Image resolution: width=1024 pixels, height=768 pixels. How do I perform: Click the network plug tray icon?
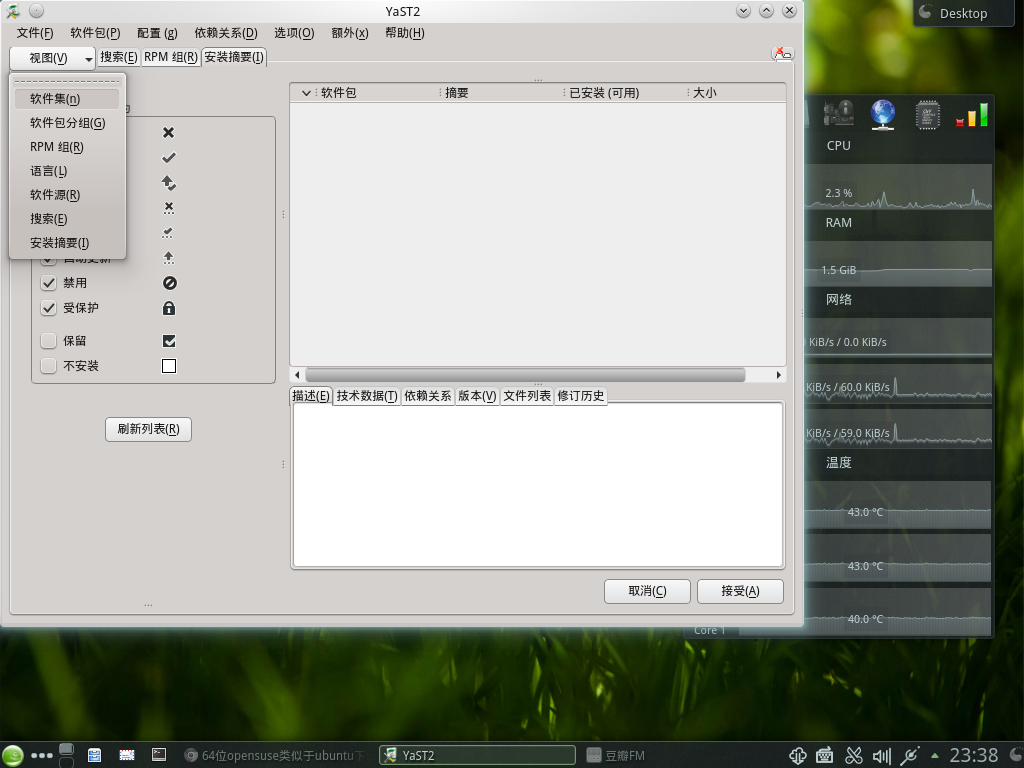click(x=910, y=756)
